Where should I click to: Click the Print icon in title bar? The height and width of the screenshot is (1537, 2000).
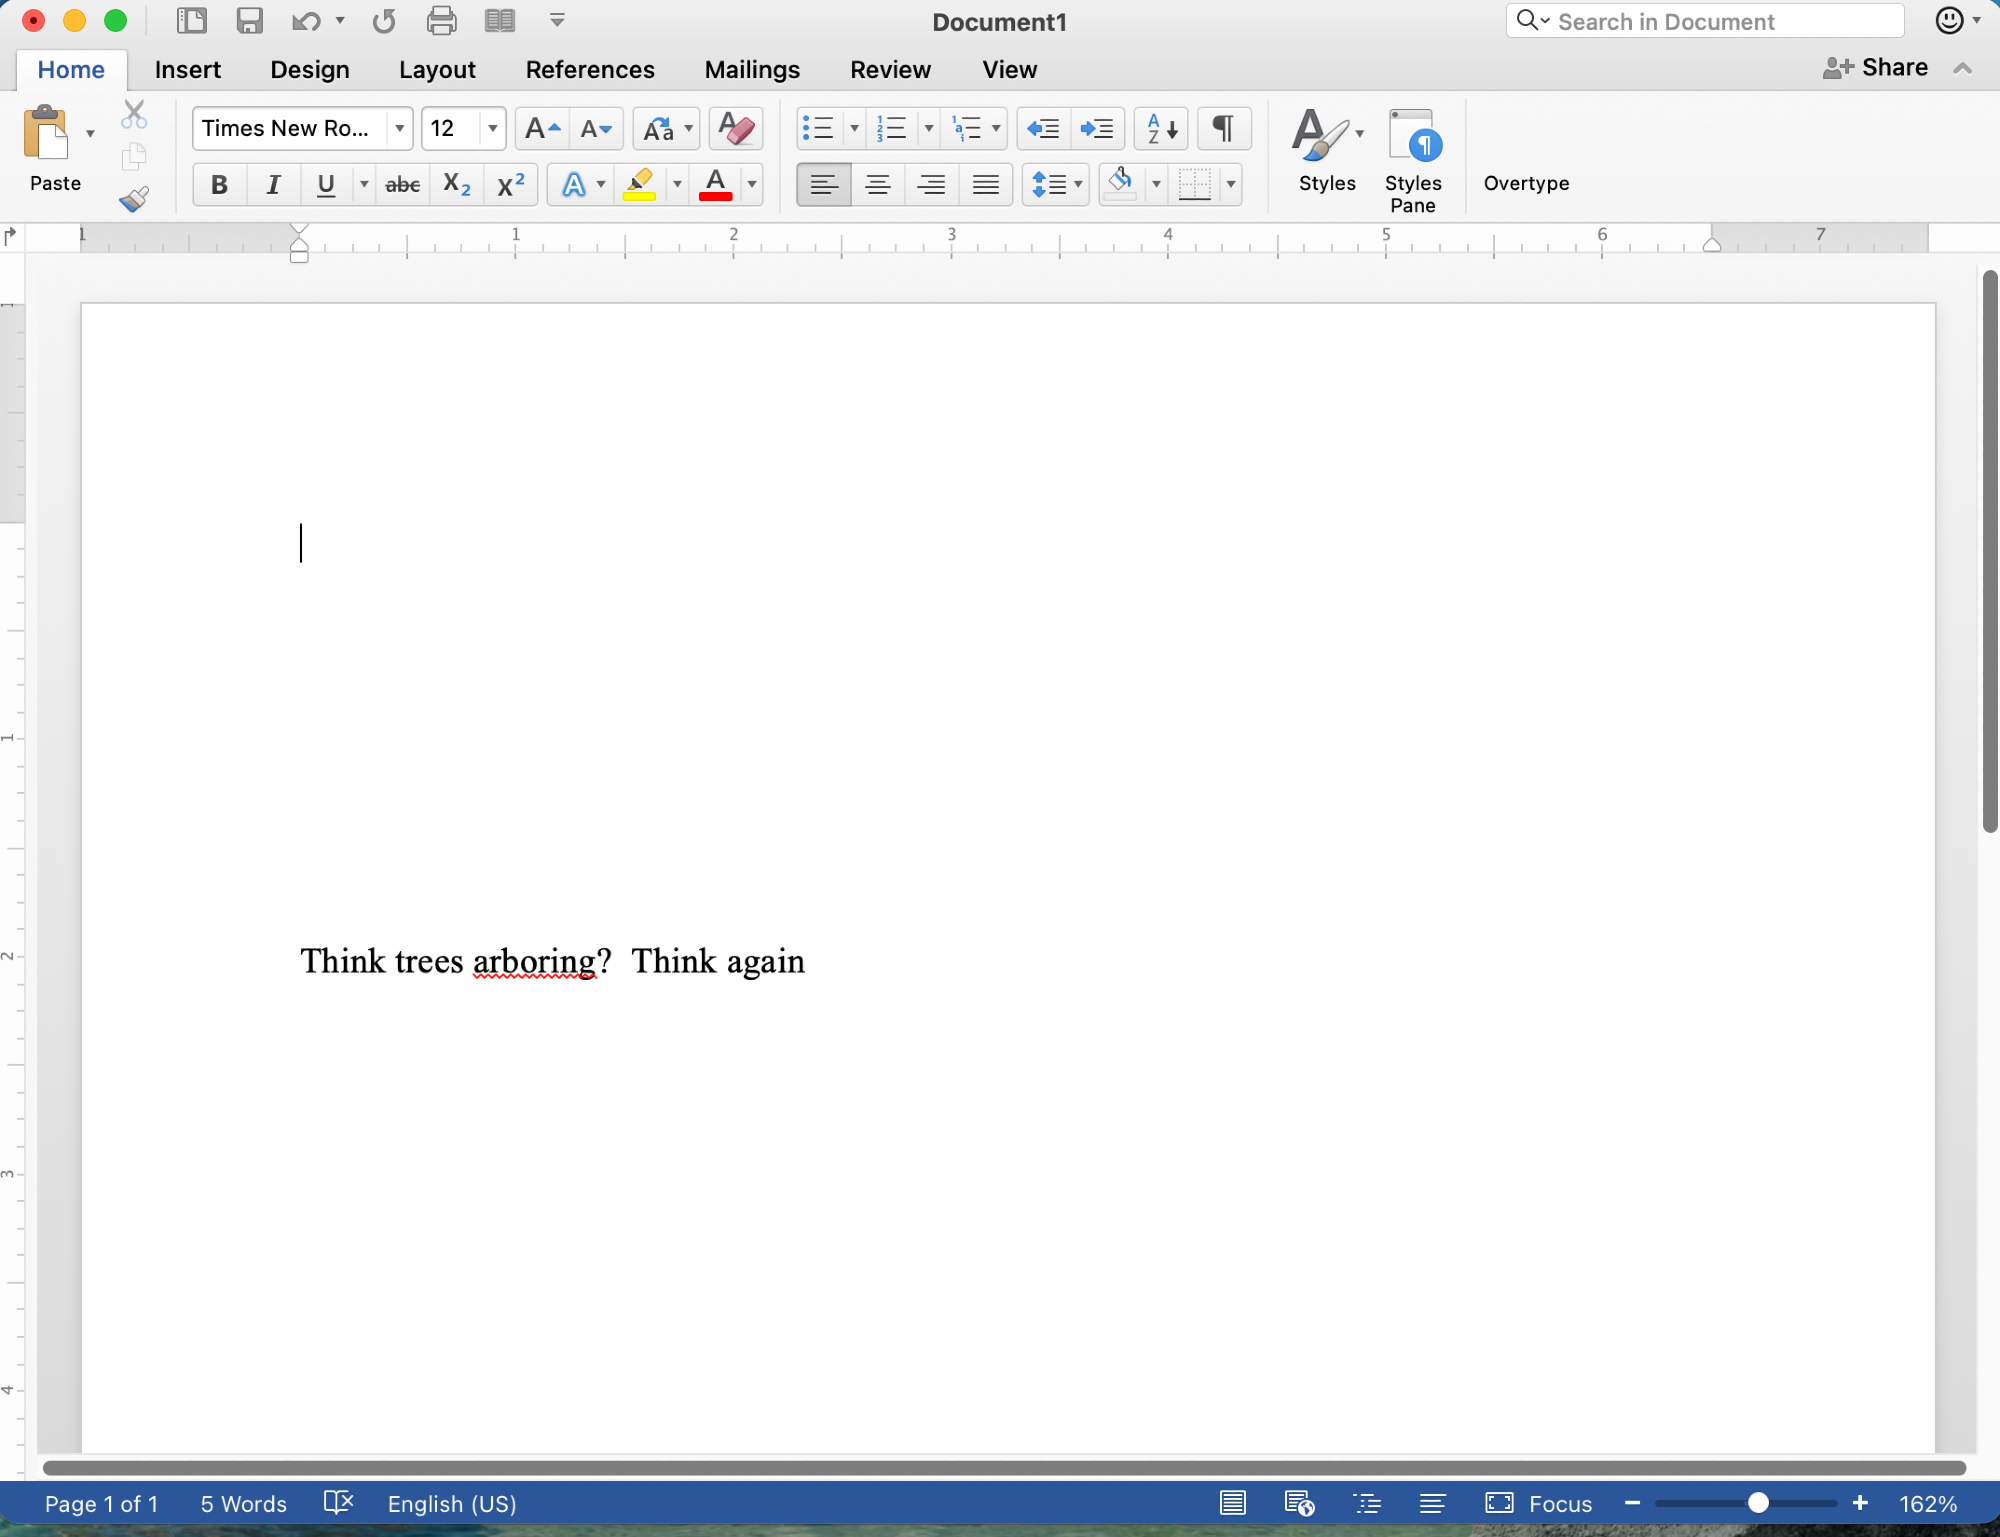click(x=441, y=21)
